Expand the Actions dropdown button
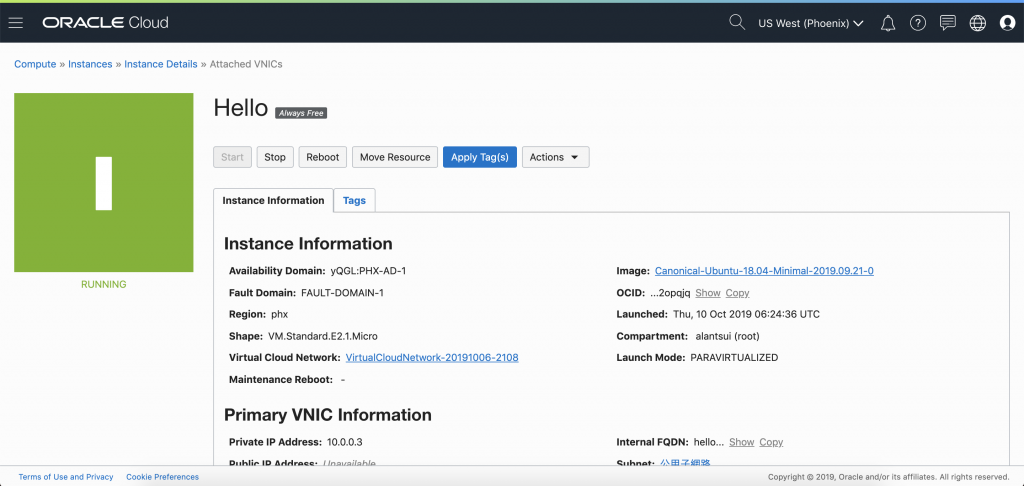Viewport: 1024px width, 486px height. [x=555, y=157]
